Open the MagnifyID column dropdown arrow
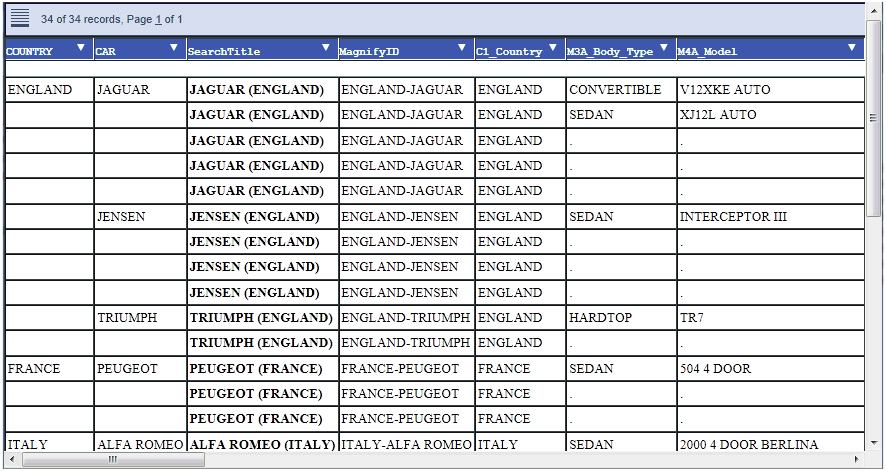Image resolution: width=886 pixels, height=471 pixels. (x=461, y=48)
